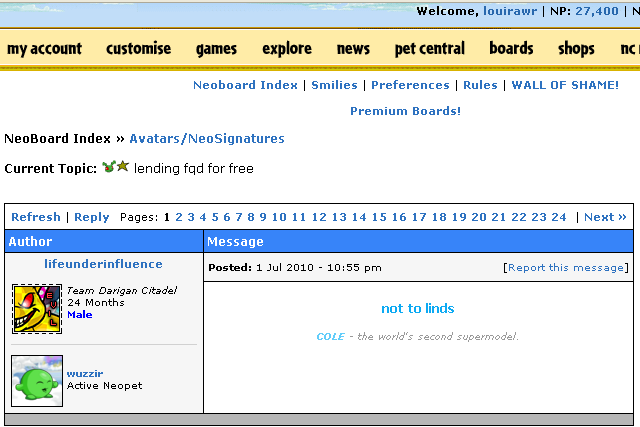Go to page 5
This screenshot has height=427, width=640.
coord(215,217)
